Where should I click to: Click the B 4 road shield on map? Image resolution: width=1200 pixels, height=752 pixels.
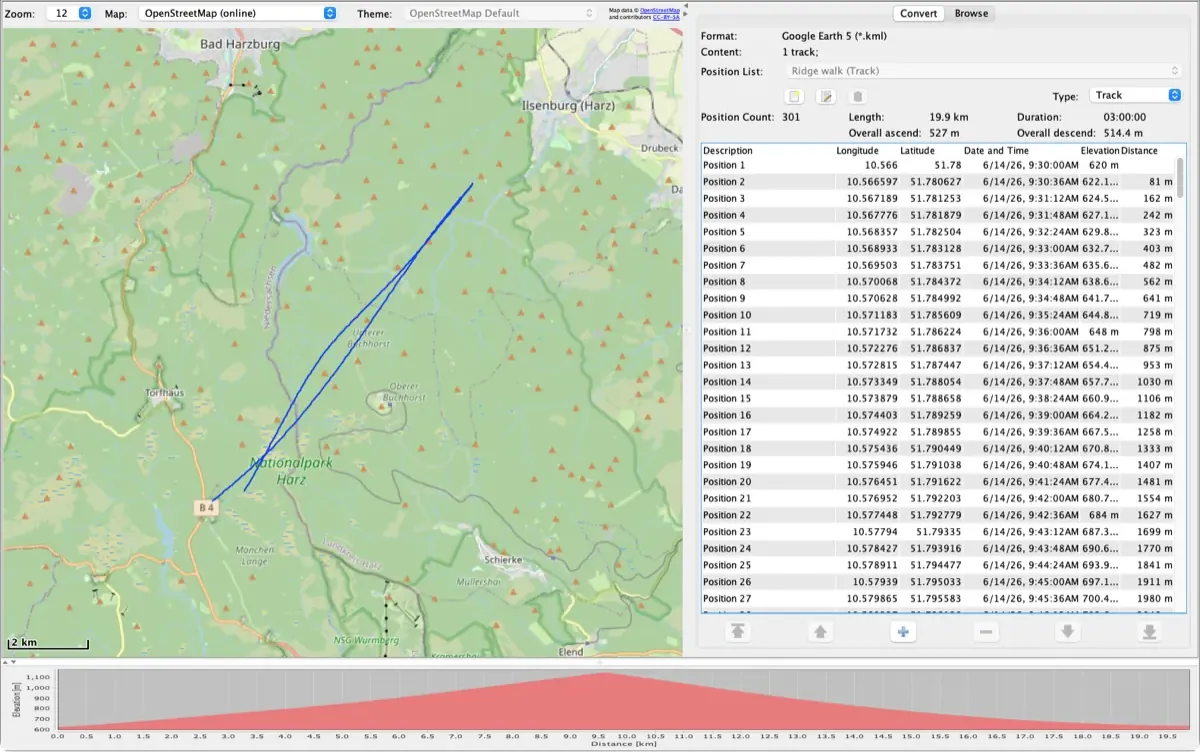[x=207, y=508]
